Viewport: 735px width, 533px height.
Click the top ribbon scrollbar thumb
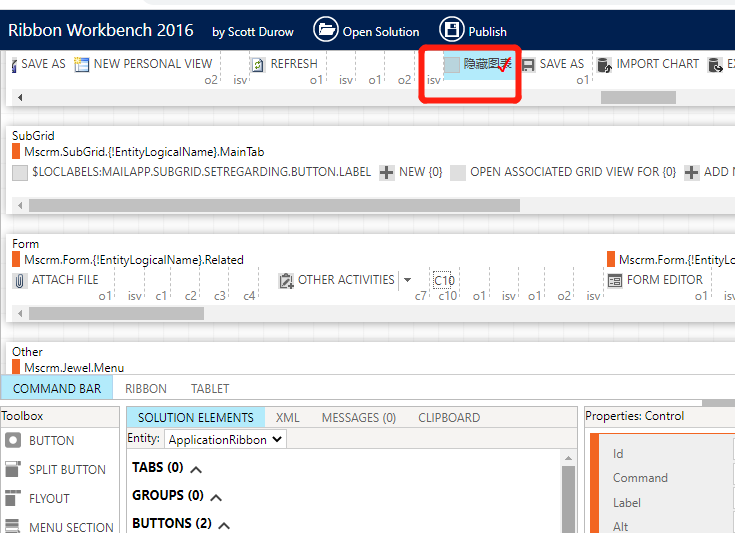coord(638,98)
